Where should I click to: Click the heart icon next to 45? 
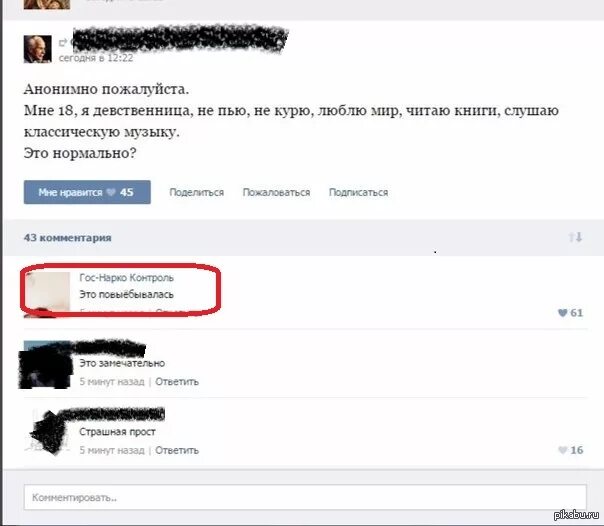111,192
